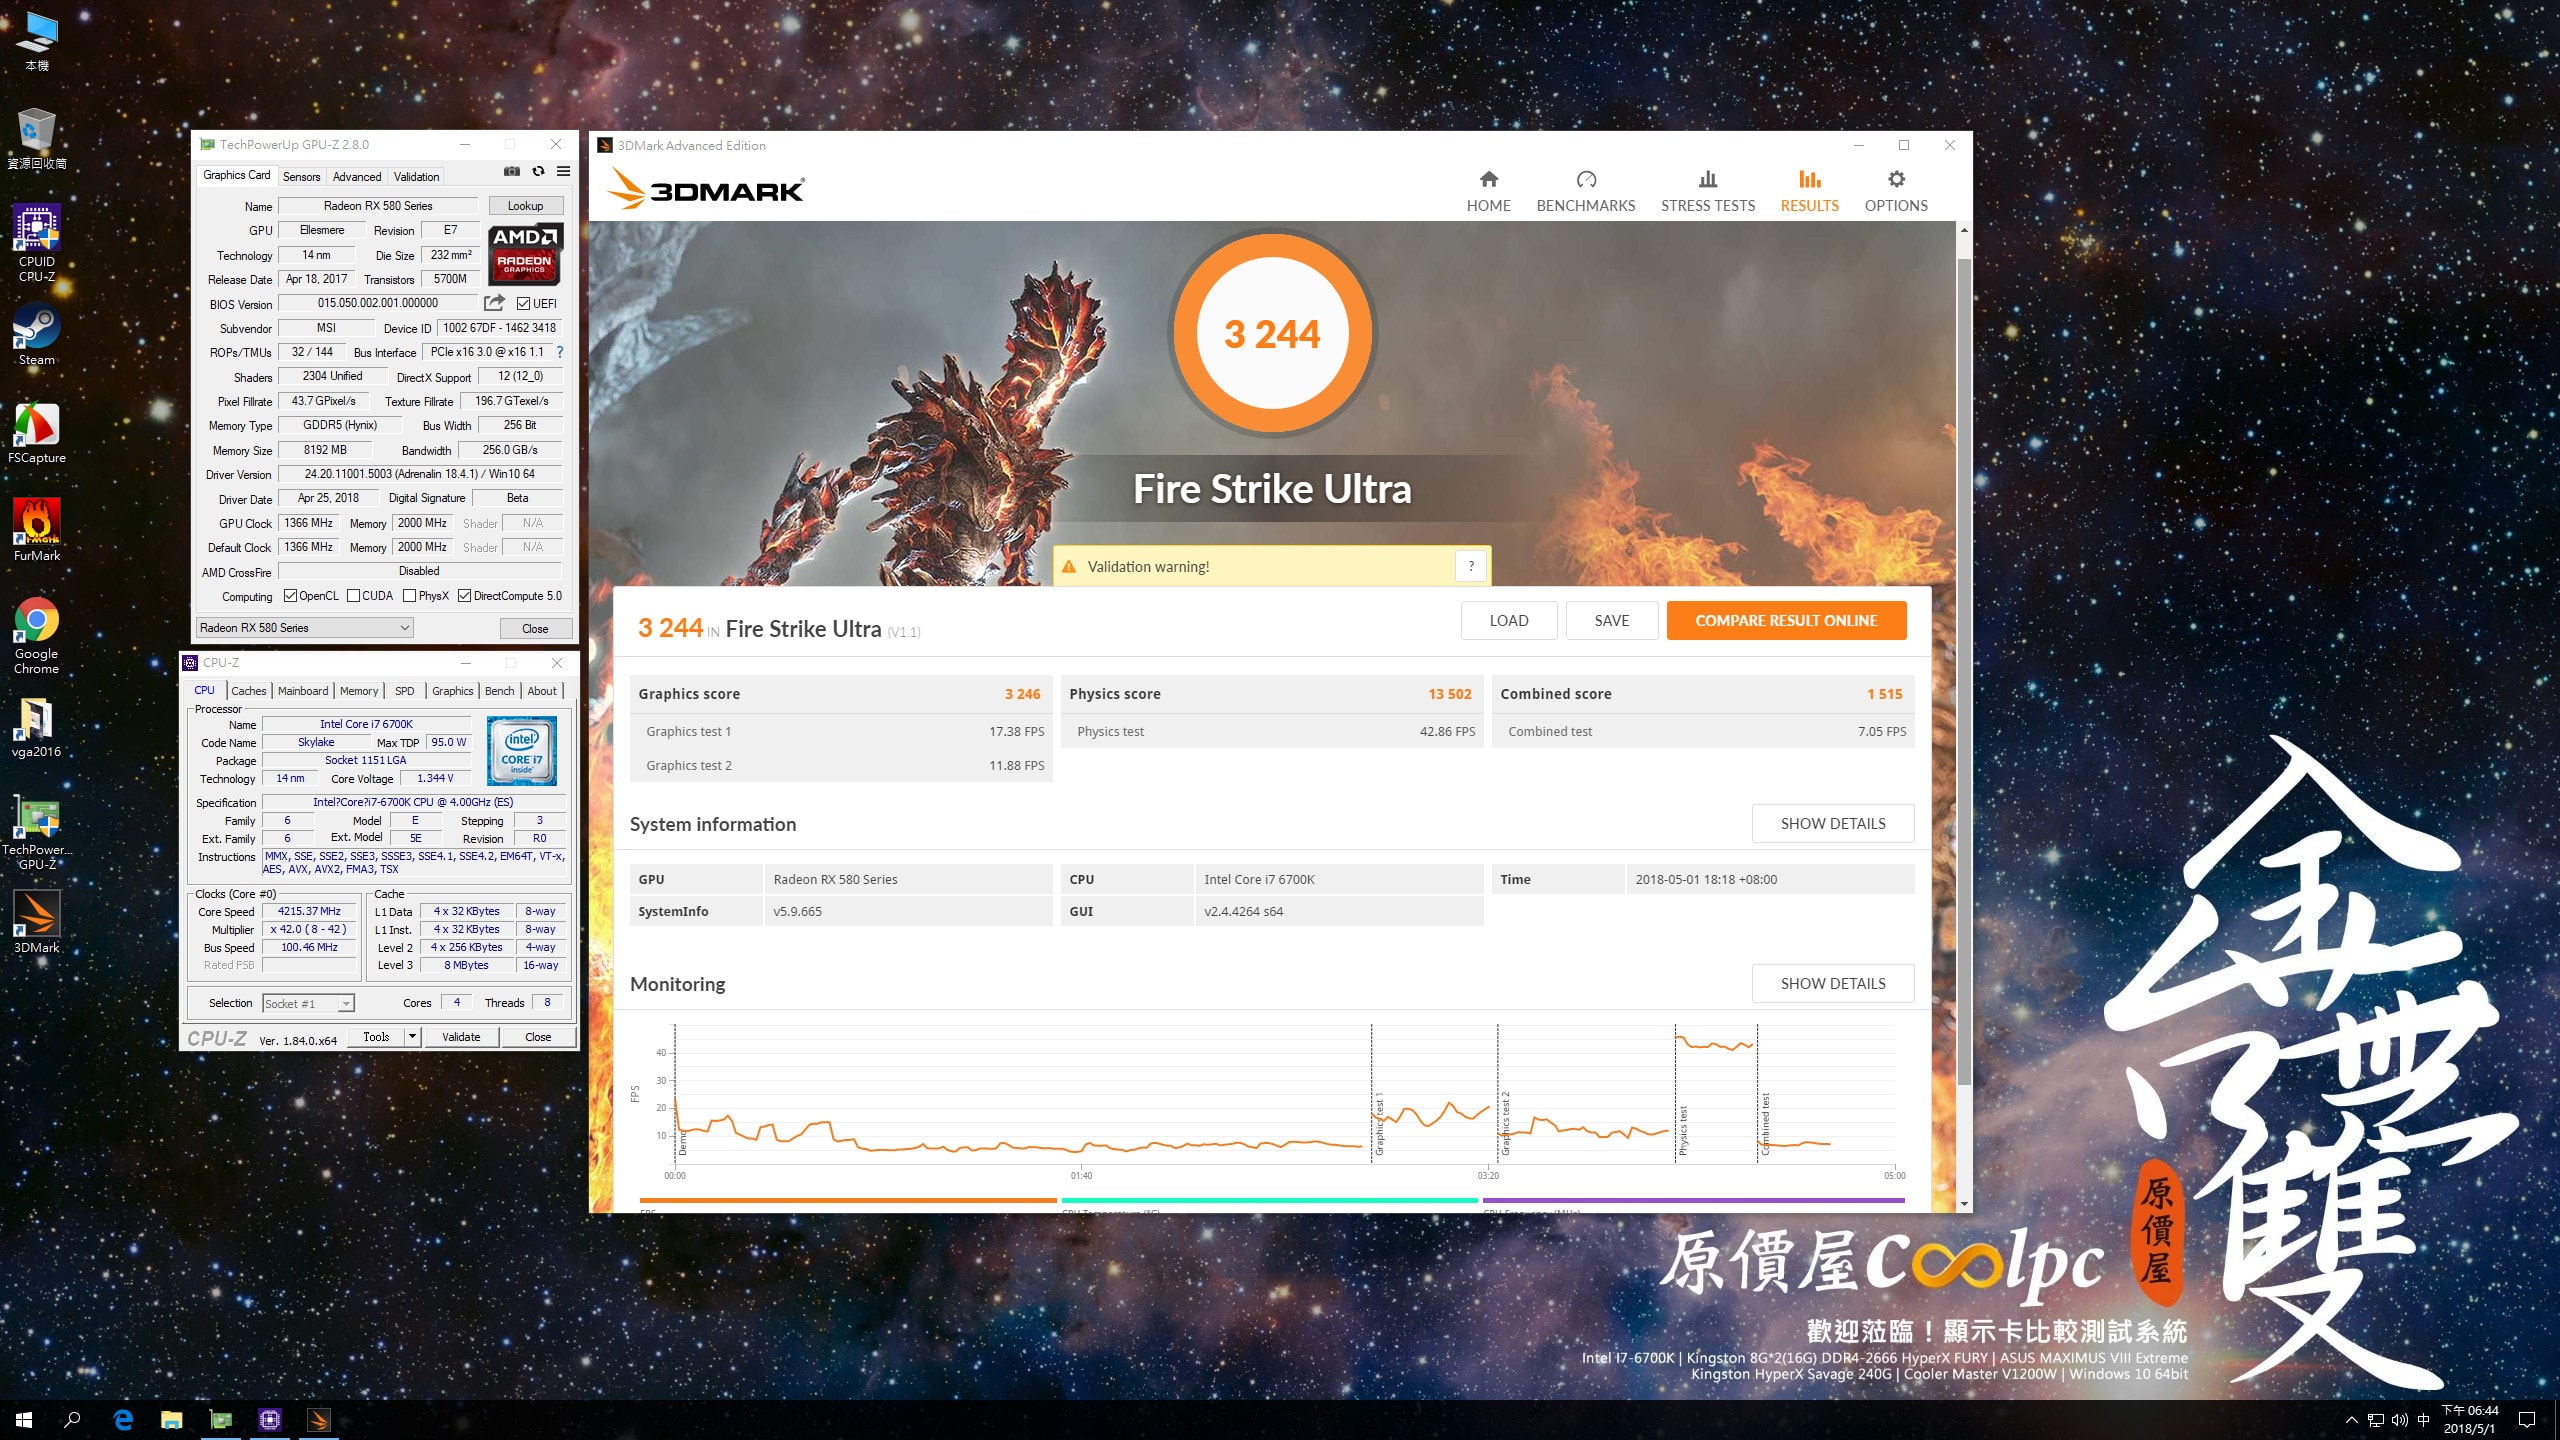Select the Recycle Bin desktop icon
Image resolution: width=2560 pixels, height=1440 pixels.
pos(37,139)
